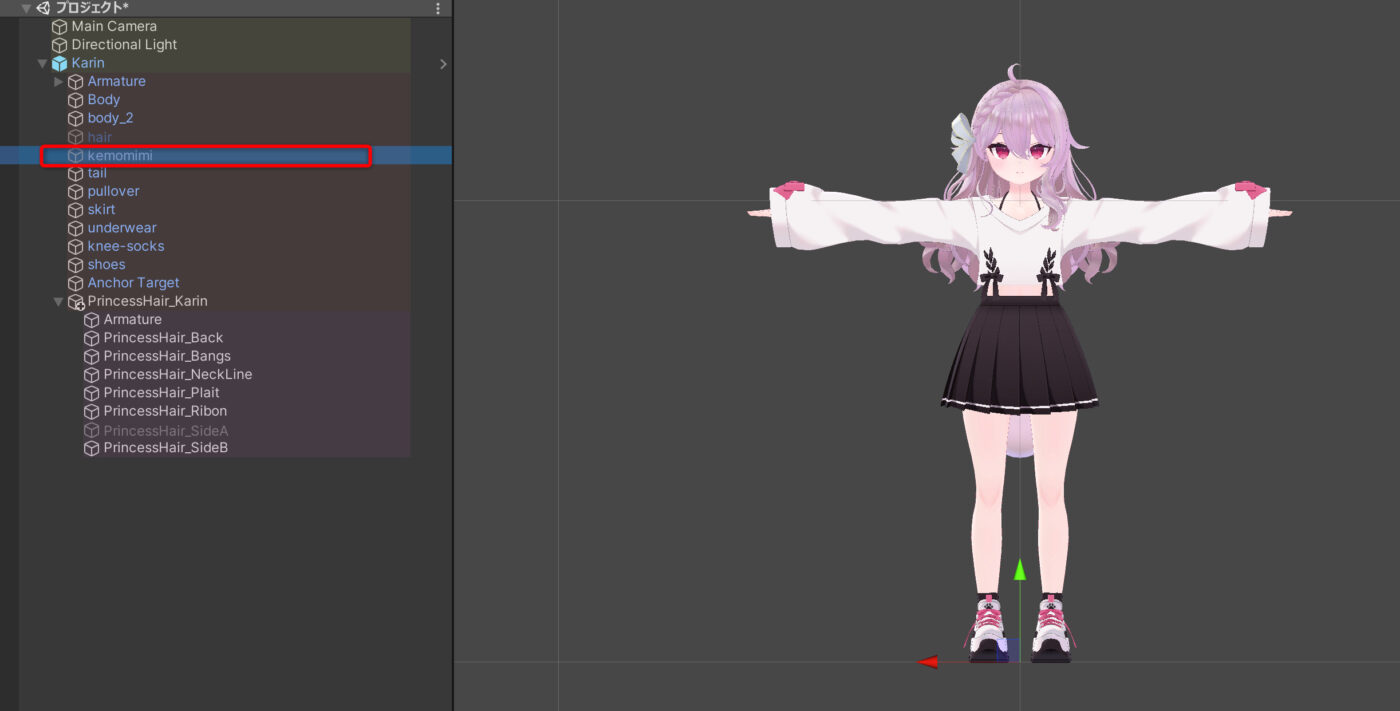Screen dimensions: 1400x711
Task: Select the shoes object
Action: 106,265
